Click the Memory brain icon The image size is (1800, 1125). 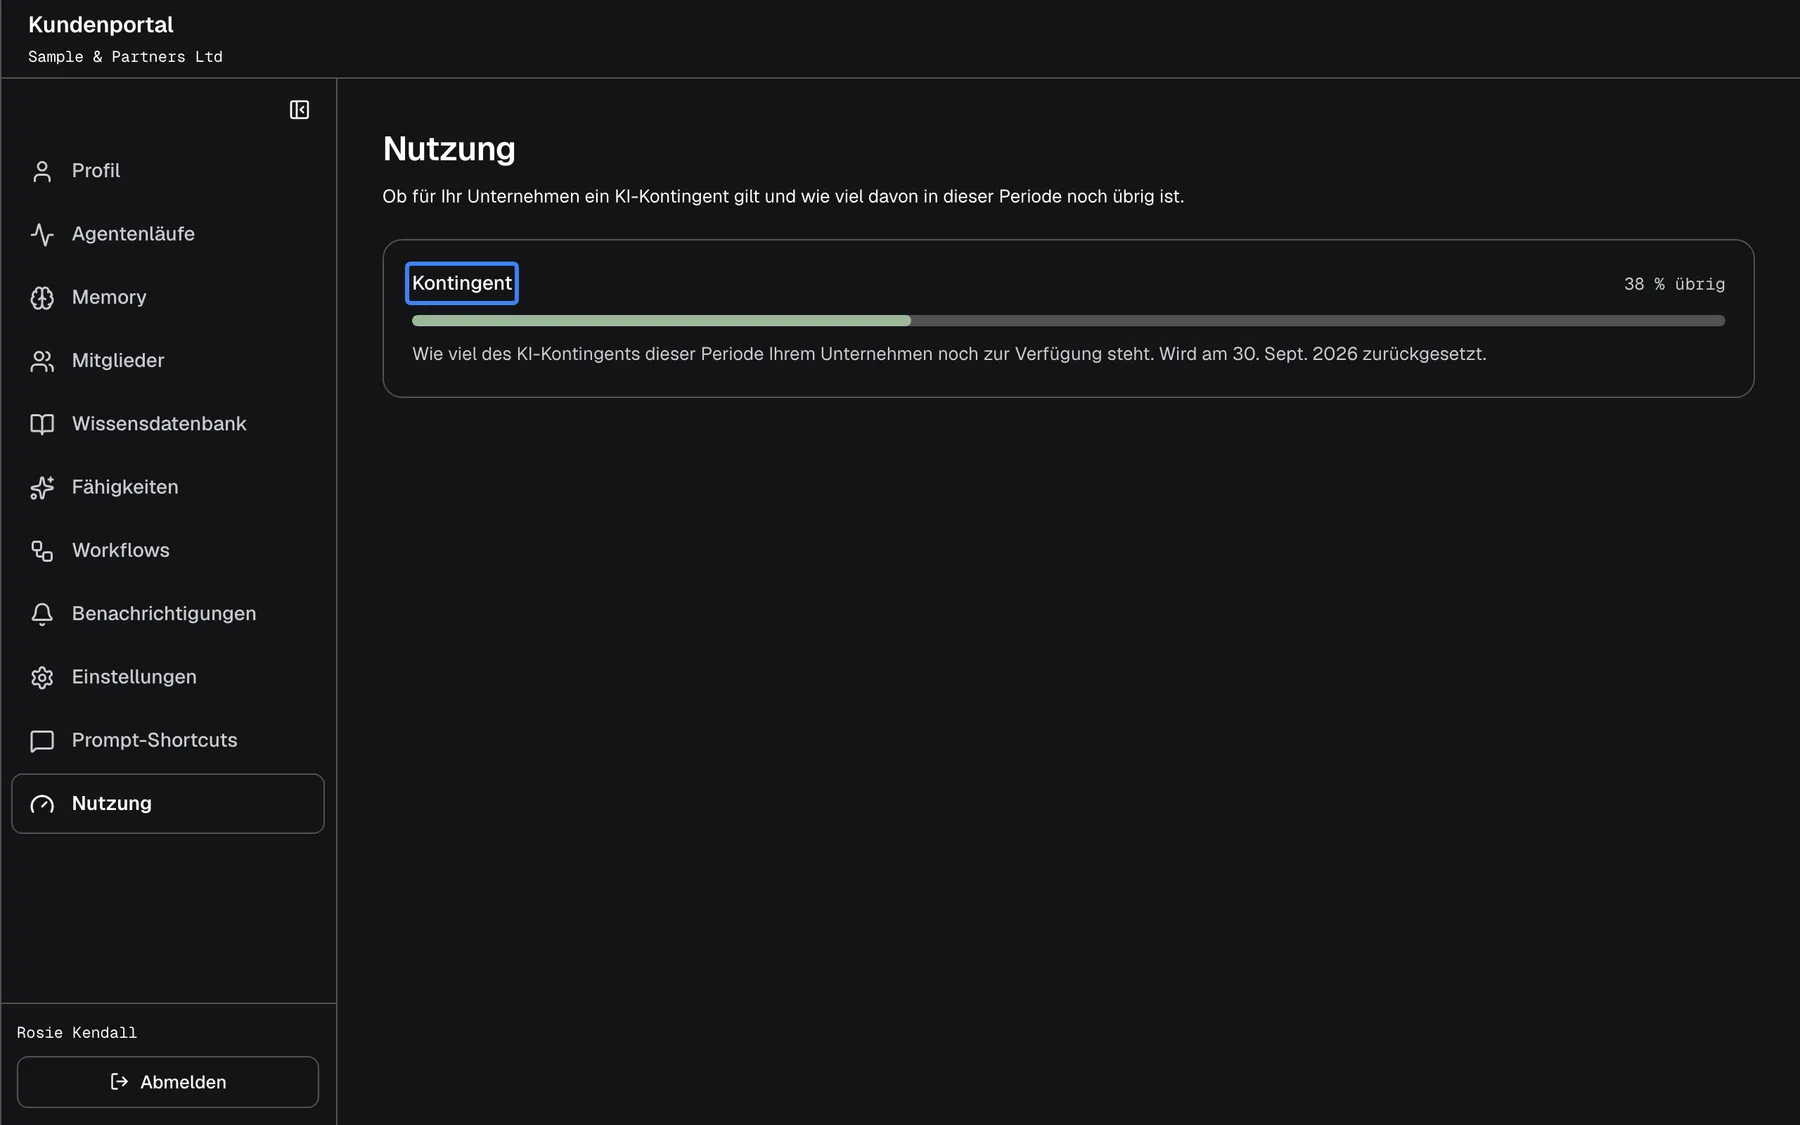click(x=42, y=298)
